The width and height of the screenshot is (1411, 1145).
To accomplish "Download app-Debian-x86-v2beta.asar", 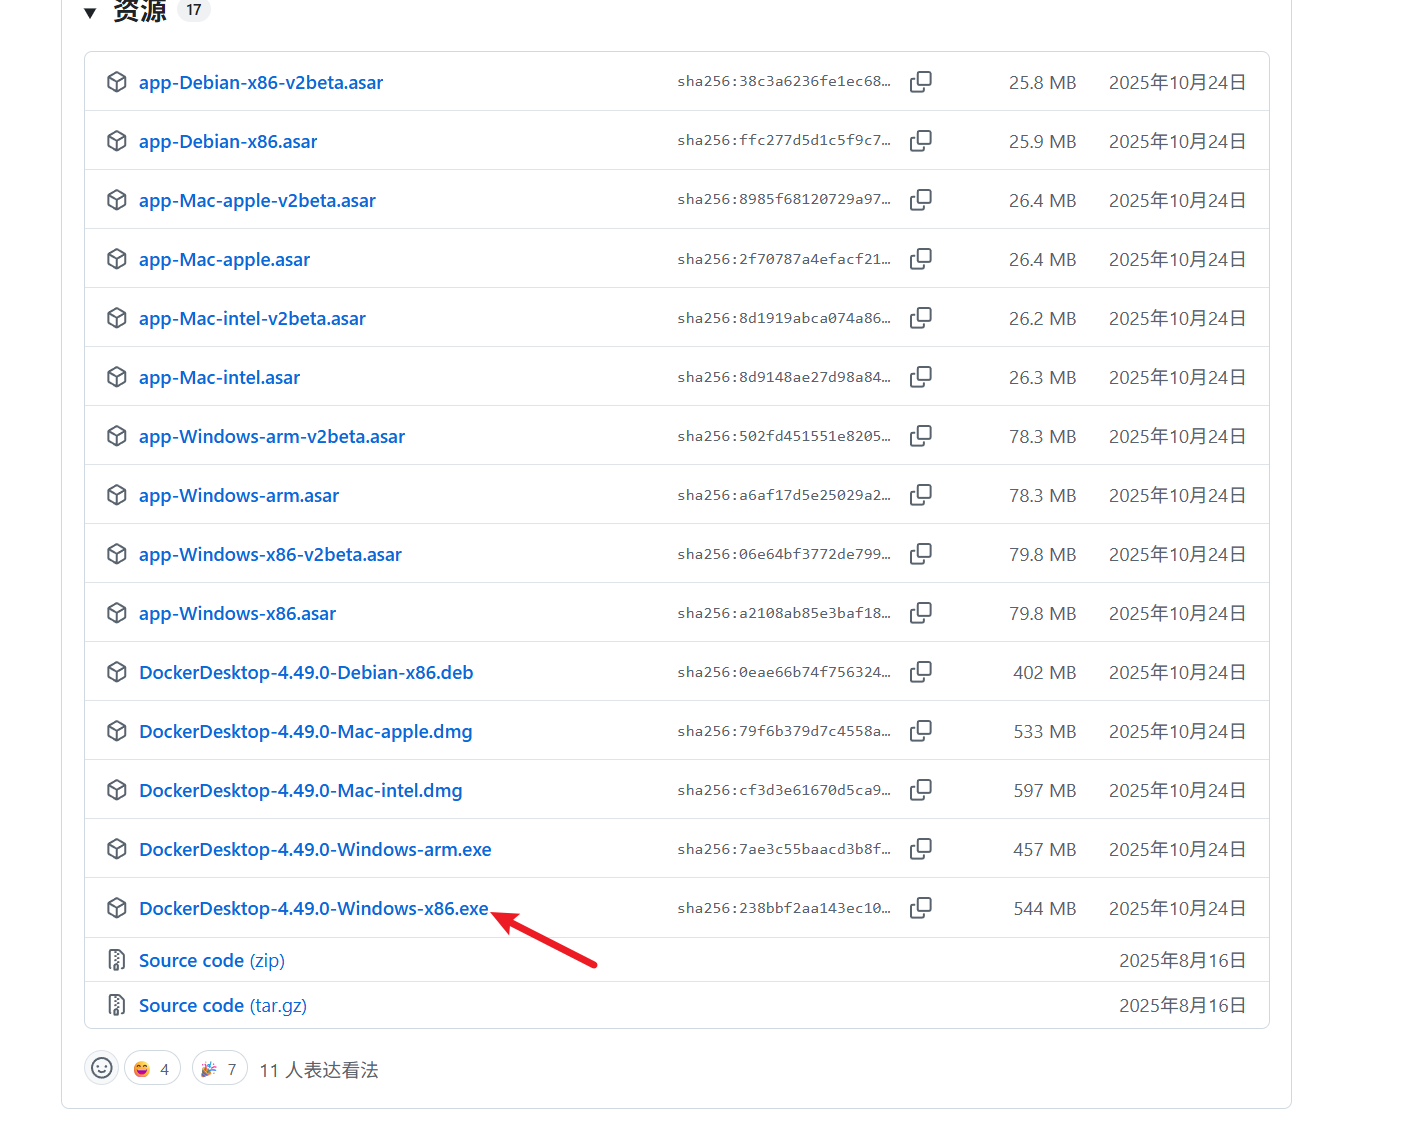I will click(261, 83).
